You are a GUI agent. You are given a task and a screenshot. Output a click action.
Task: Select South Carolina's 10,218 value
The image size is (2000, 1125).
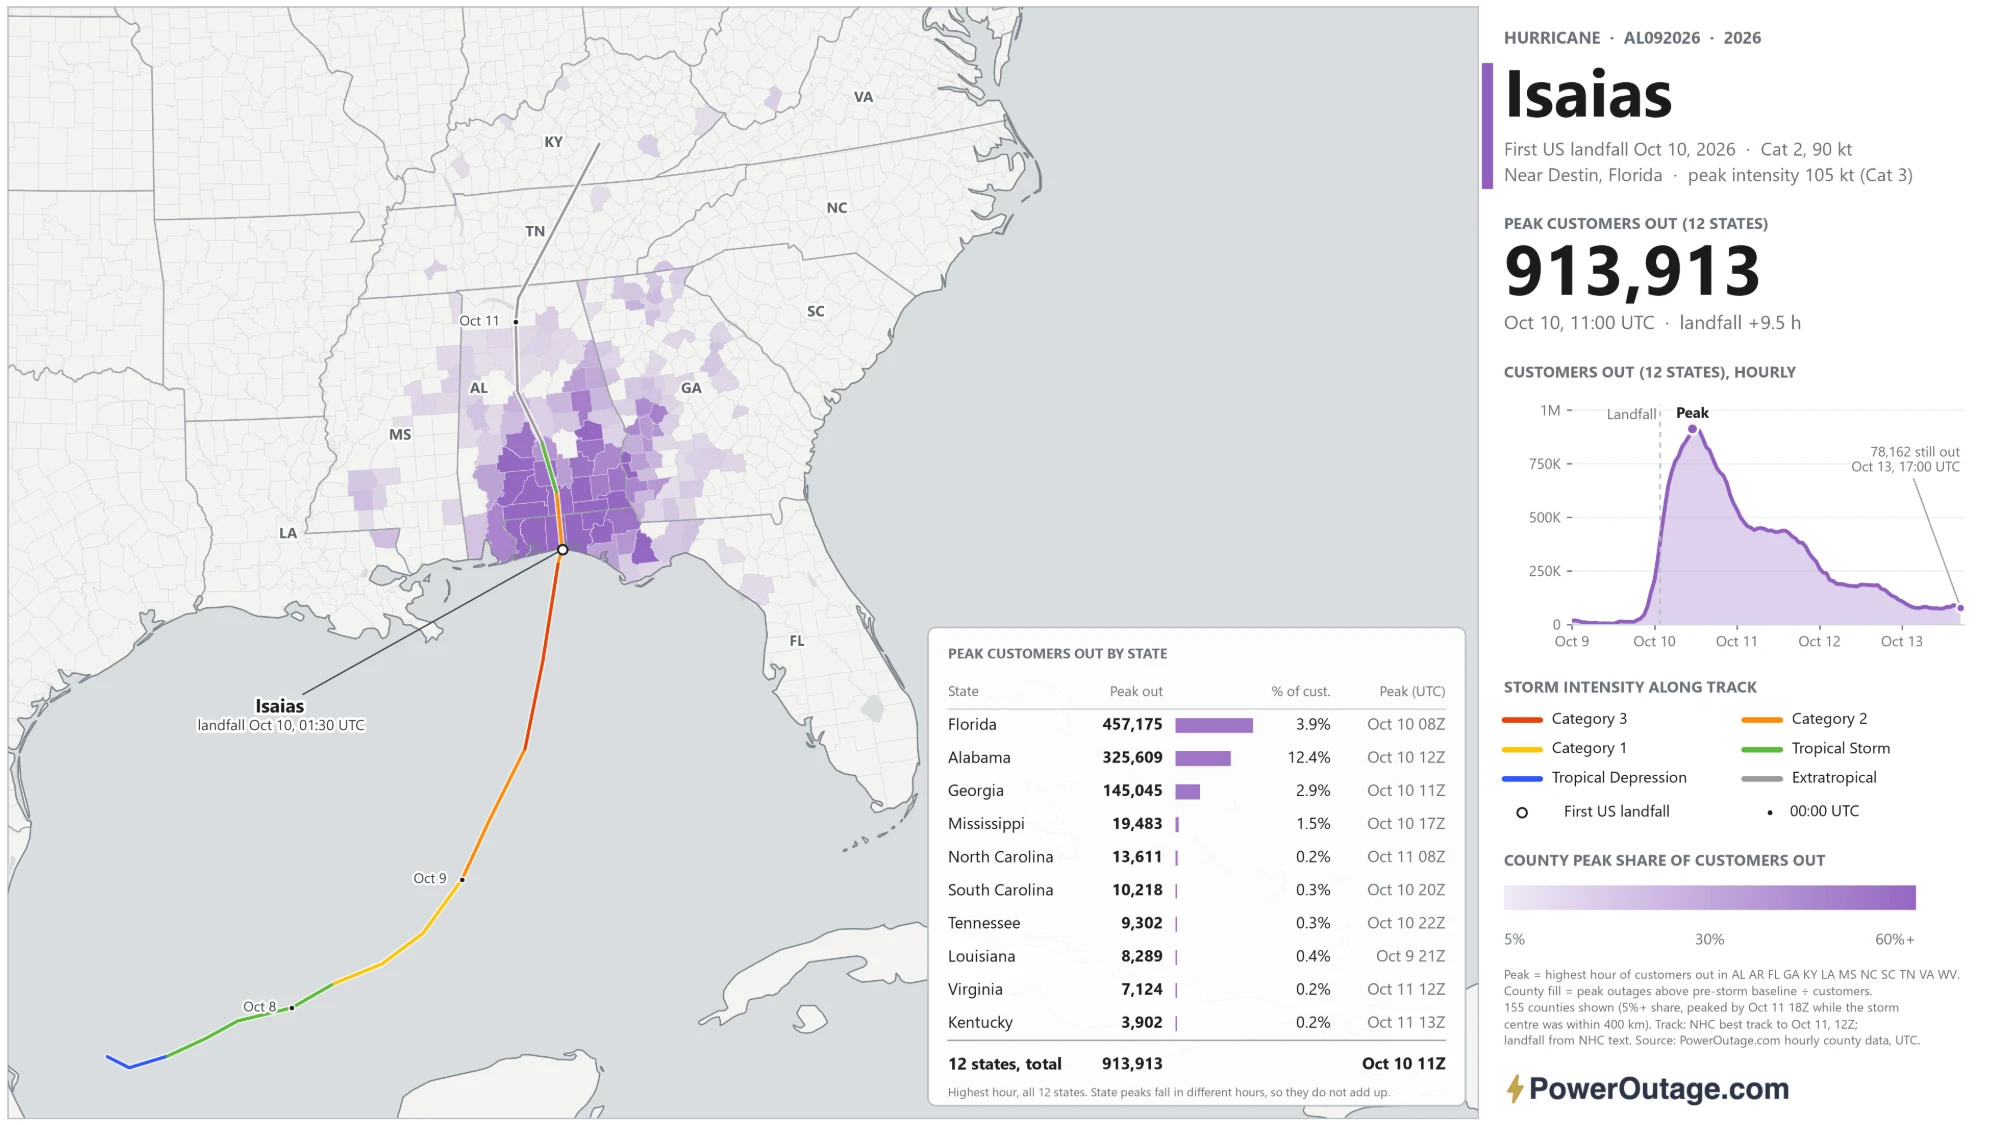[x=1137, y=890]
